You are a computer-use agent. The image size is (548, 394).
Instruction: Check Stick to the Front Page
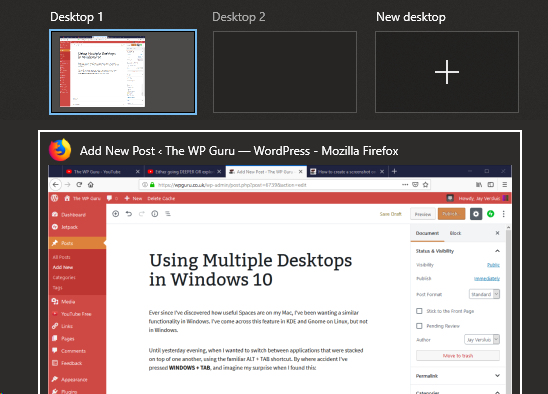coord(419,311)
